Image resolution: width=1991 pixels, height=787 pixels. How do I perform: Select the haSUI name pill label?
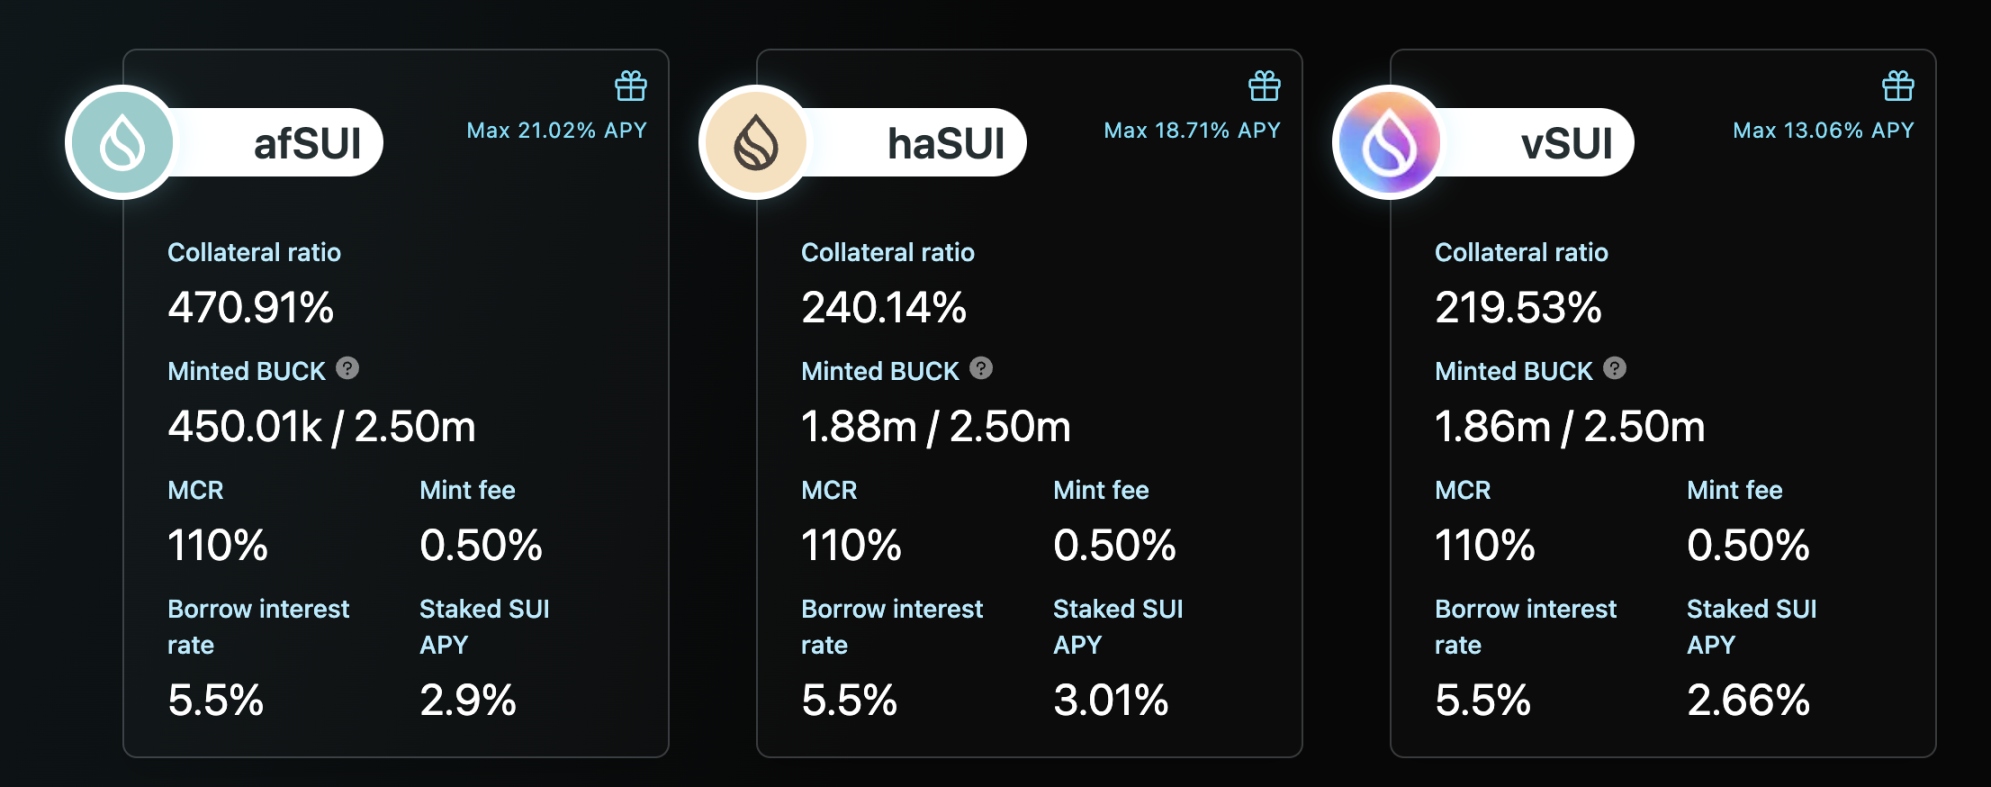pos(945,144)
